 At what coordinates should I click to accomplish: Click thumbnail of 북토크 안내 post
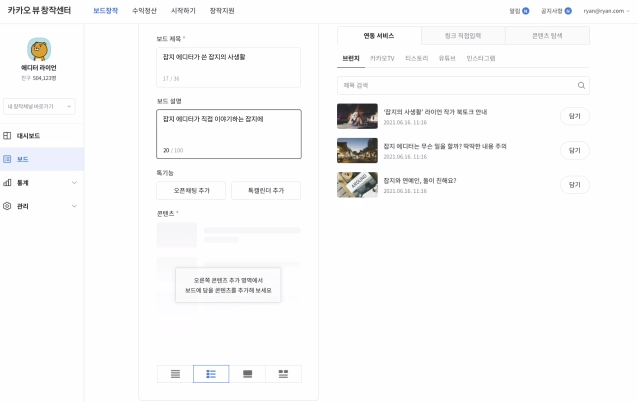pos(357,116)
